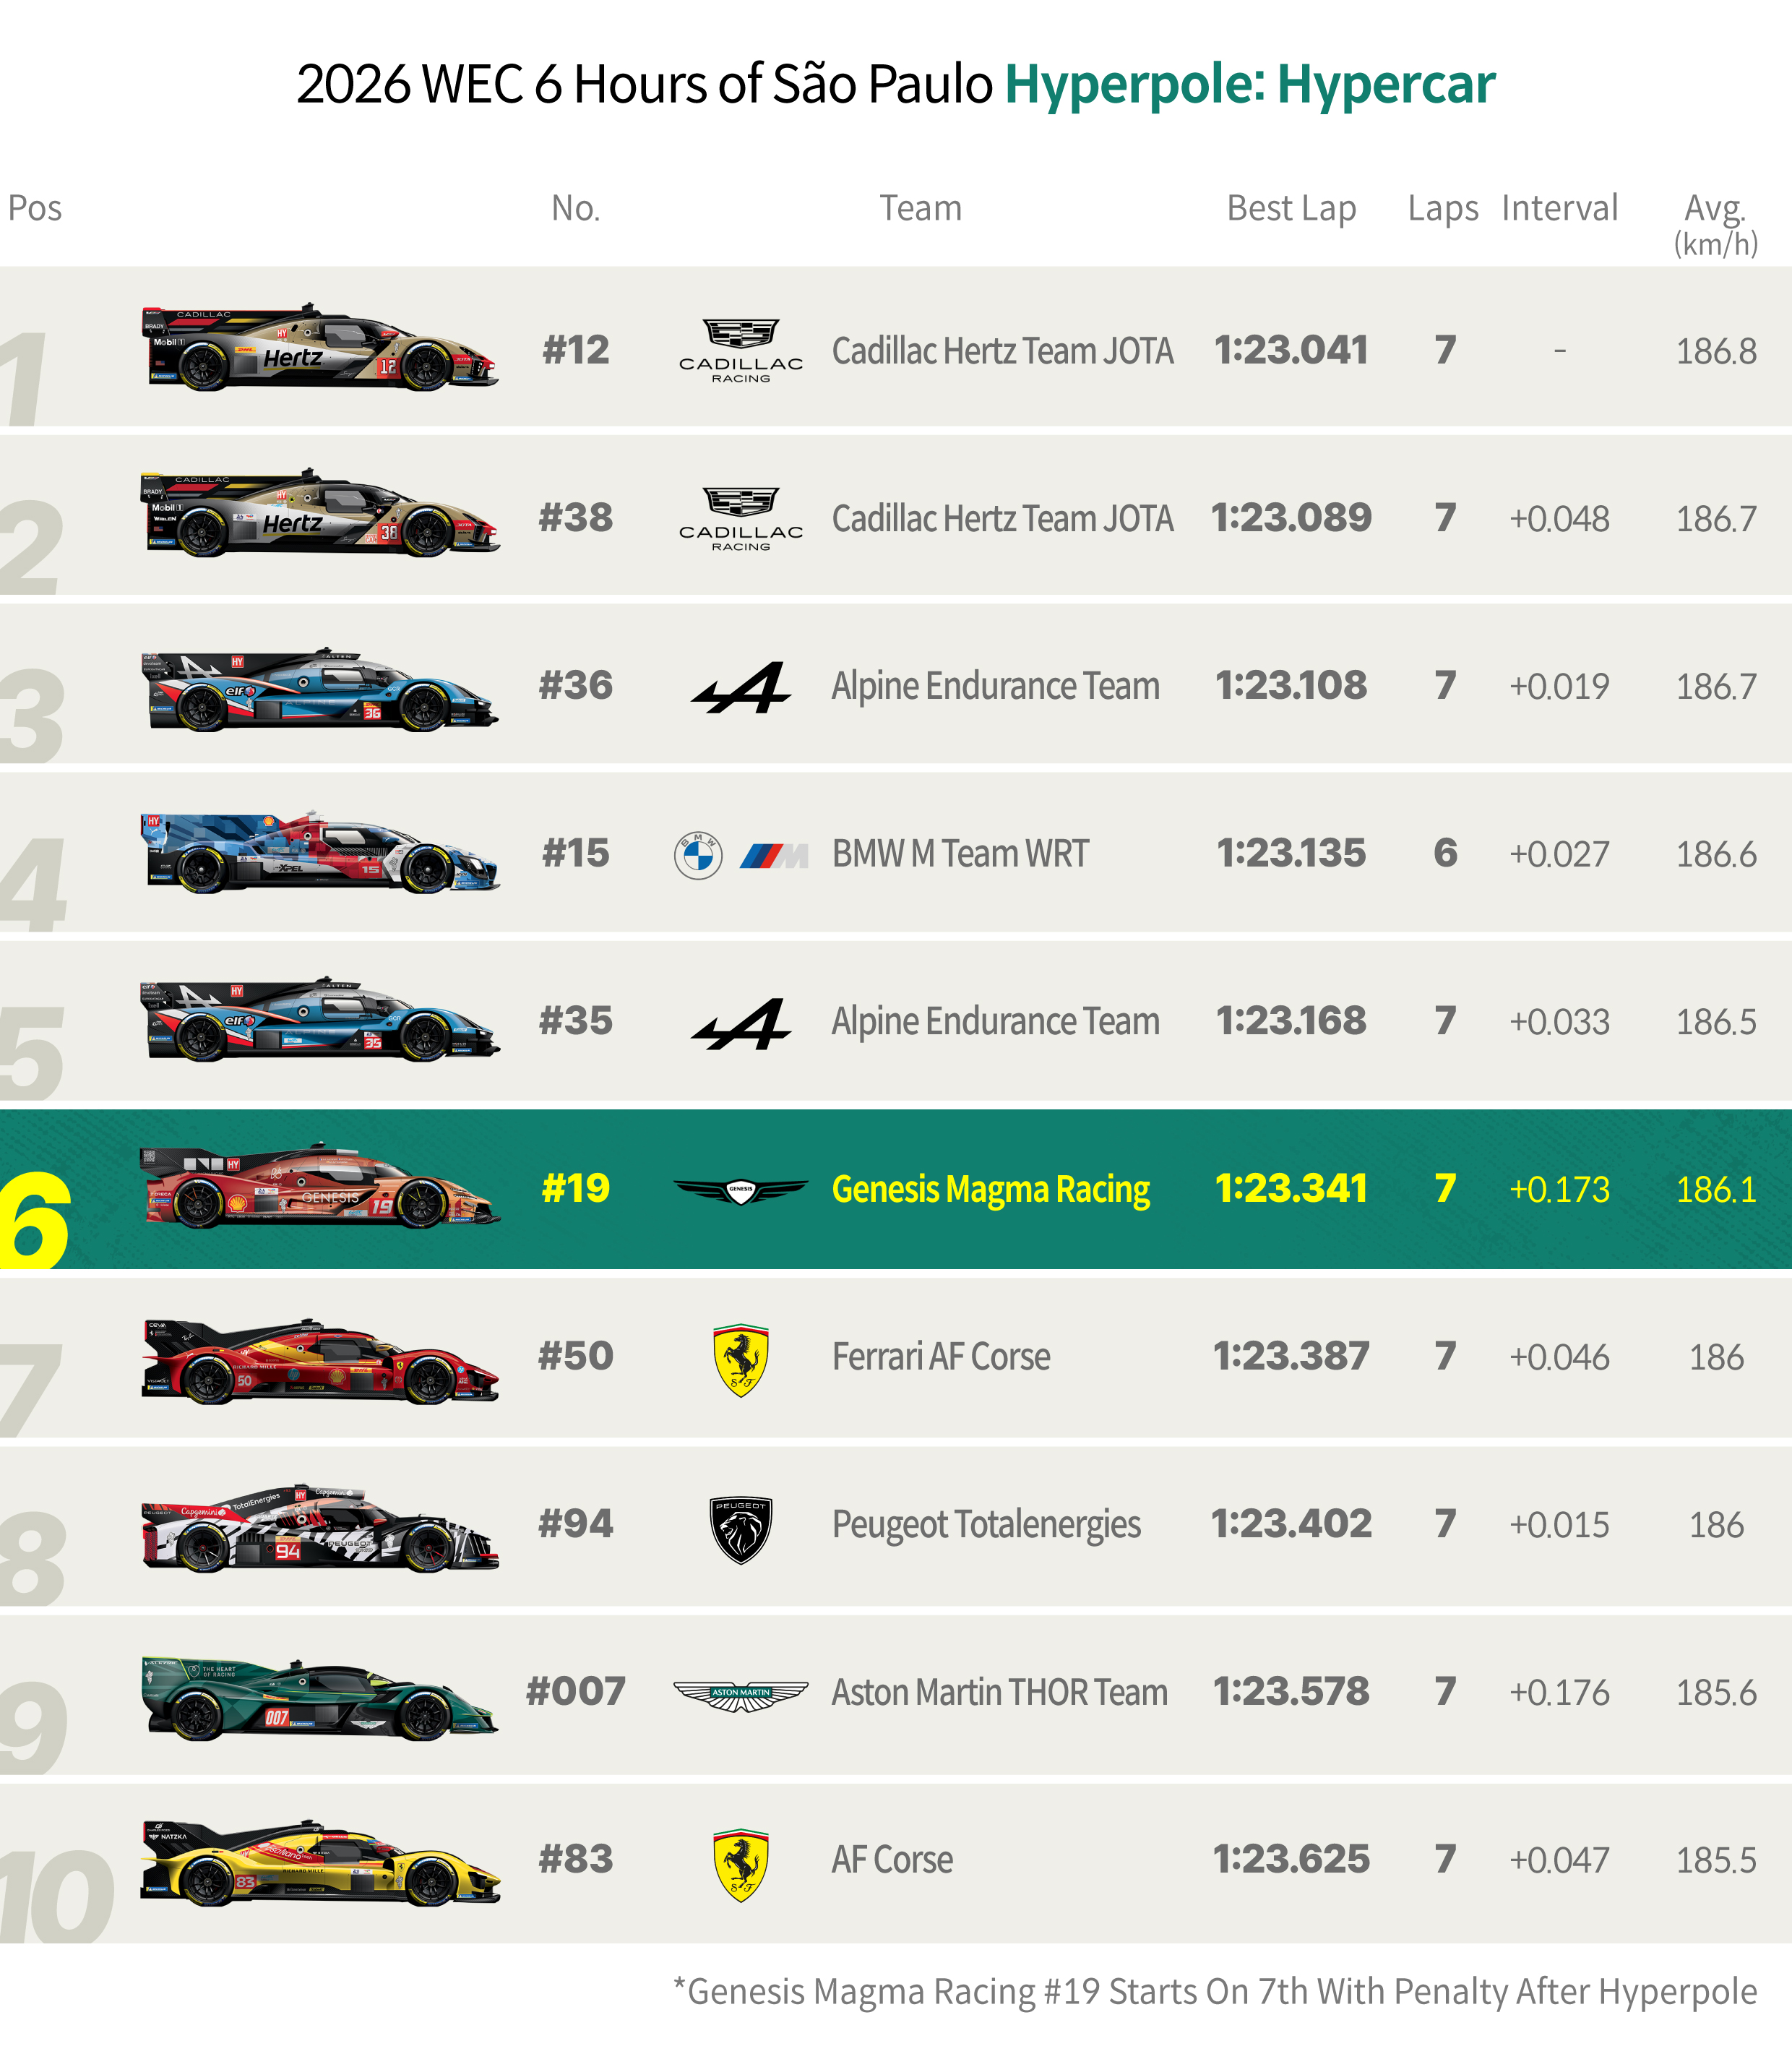Click the Peugeot lion shield logo
The height and width of the screenshot is (2067, 1792).
tap(741, 1529)
